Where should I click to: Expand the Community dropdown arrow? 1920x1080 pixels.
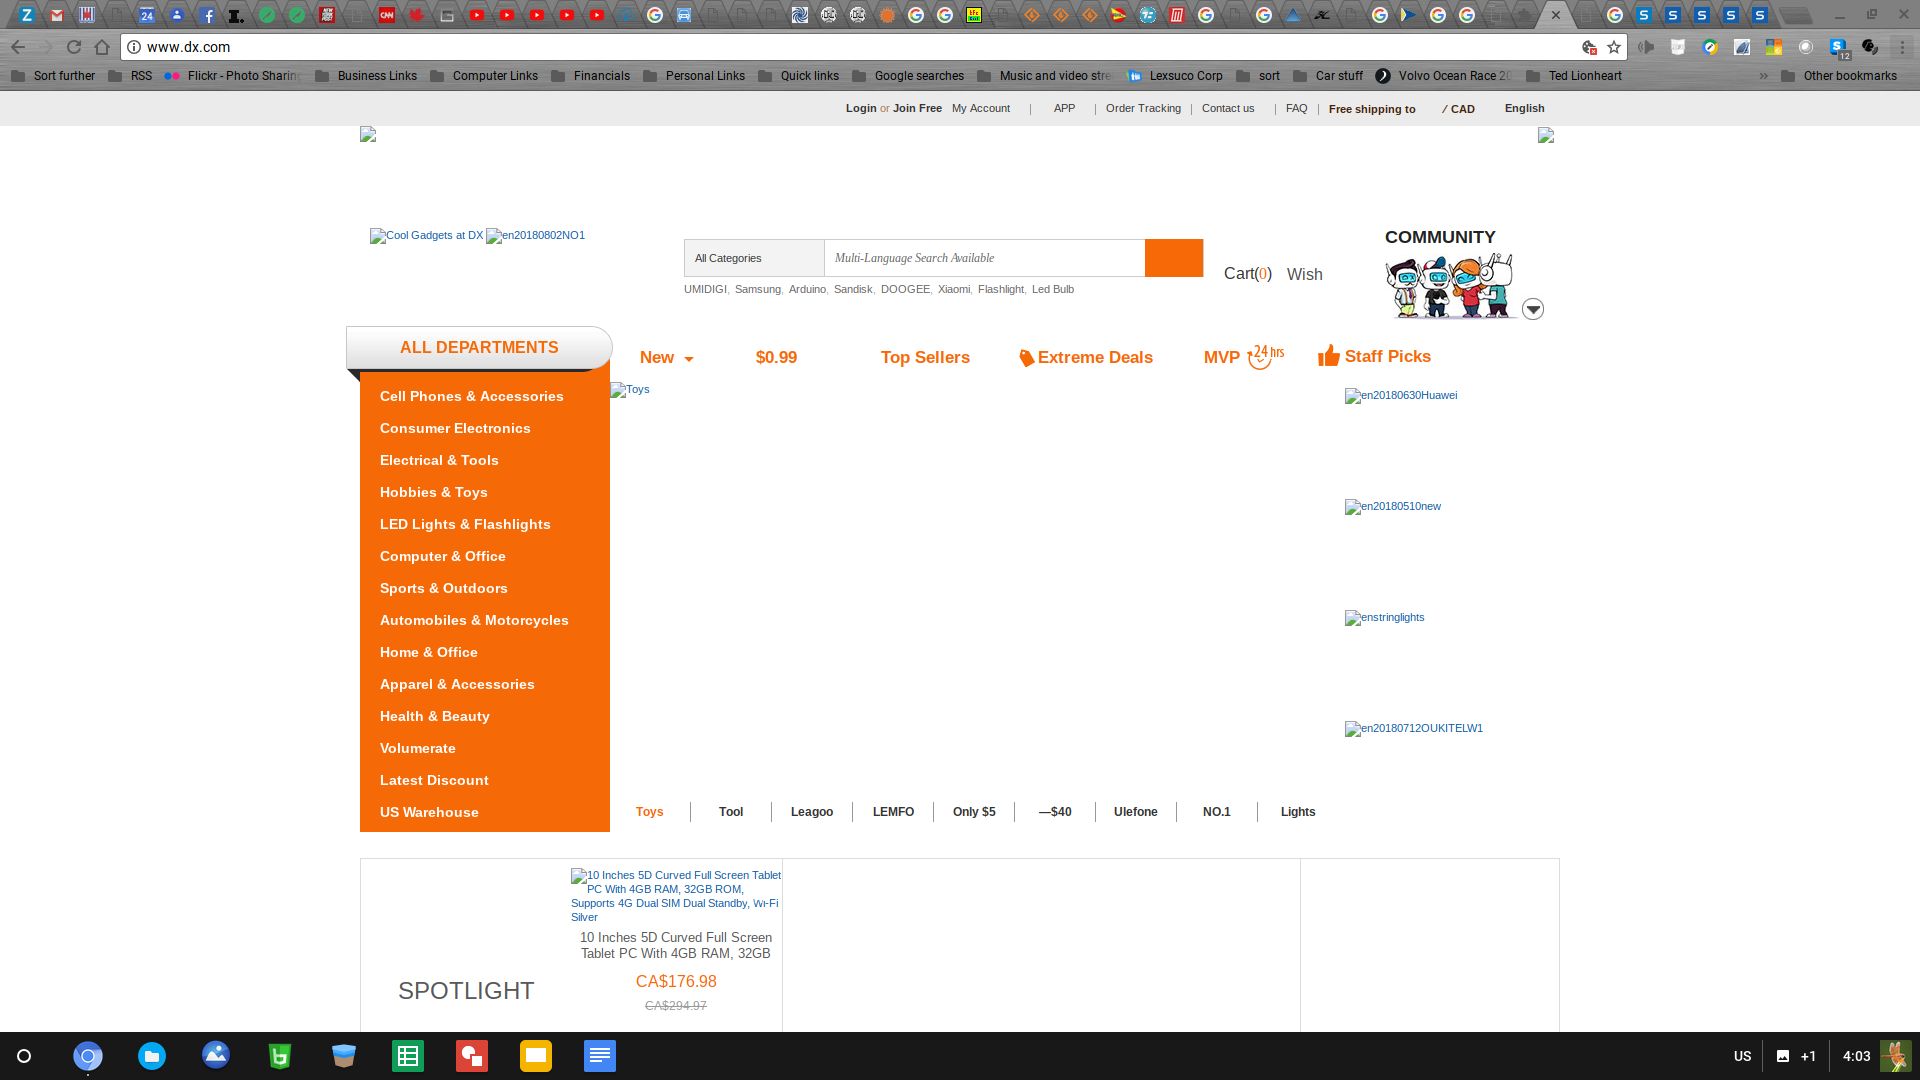(1533, 309)
